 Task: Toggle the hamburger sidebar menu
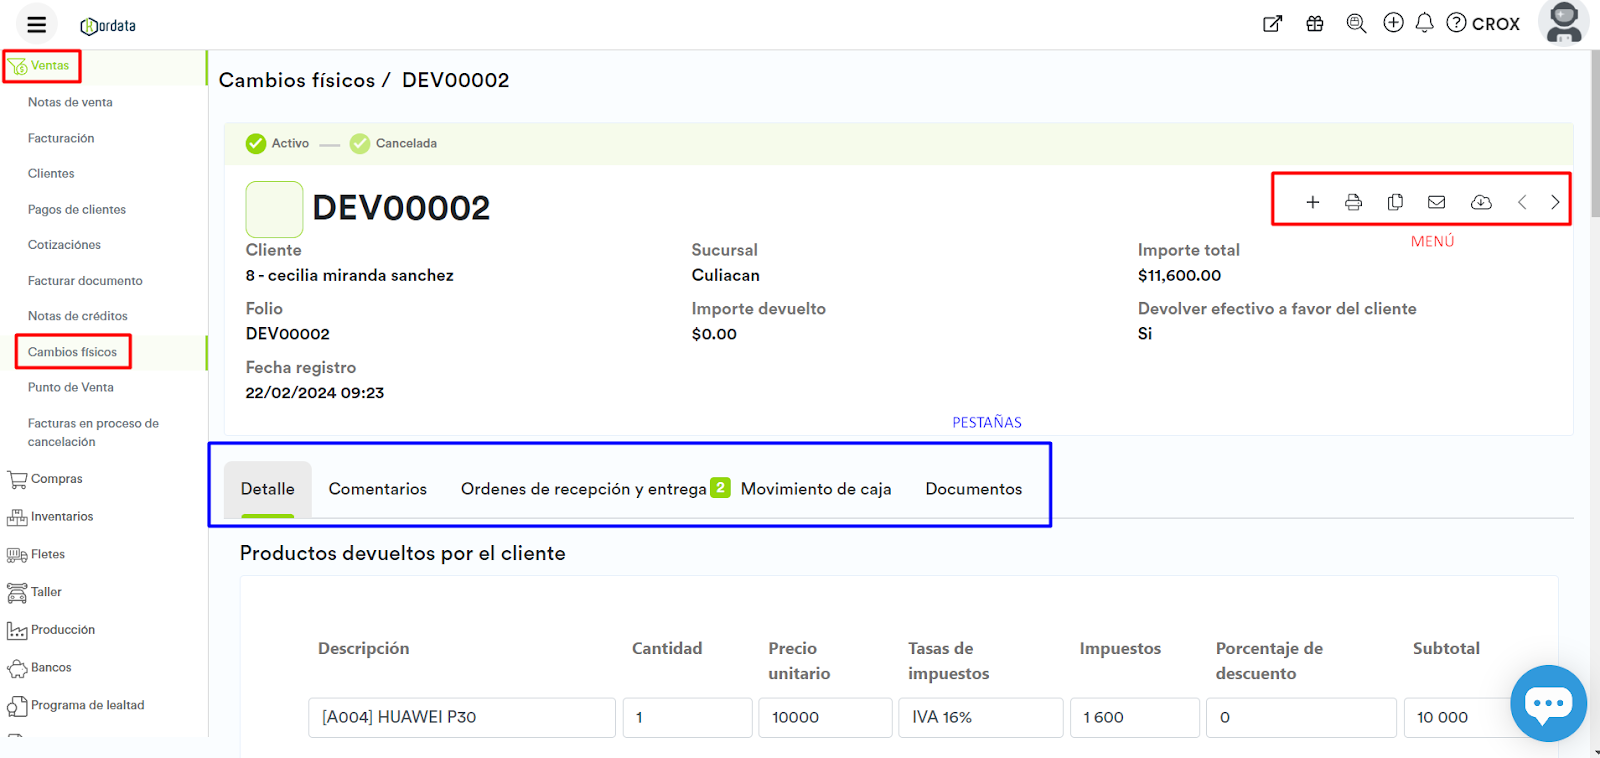click(37, 25)
